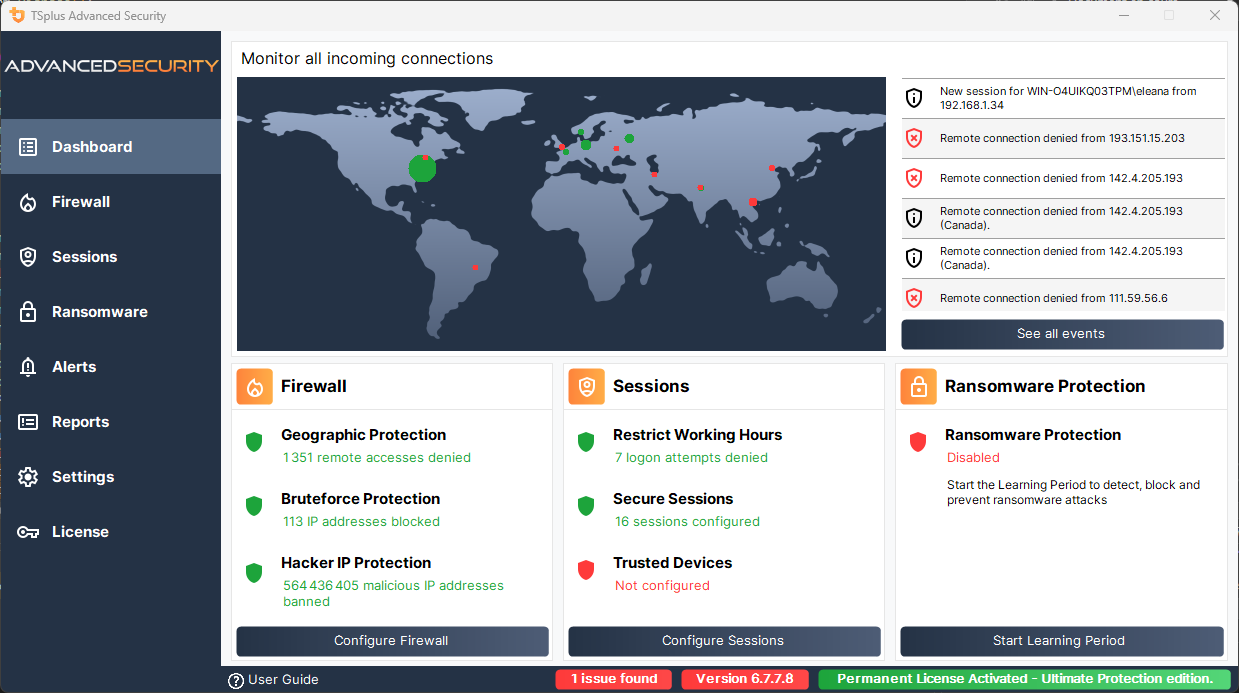Viewport: 1239px width, 693px height.
Task: Click the Ransomware padlock icon in sidebar
Action: [x=27, y=311]
